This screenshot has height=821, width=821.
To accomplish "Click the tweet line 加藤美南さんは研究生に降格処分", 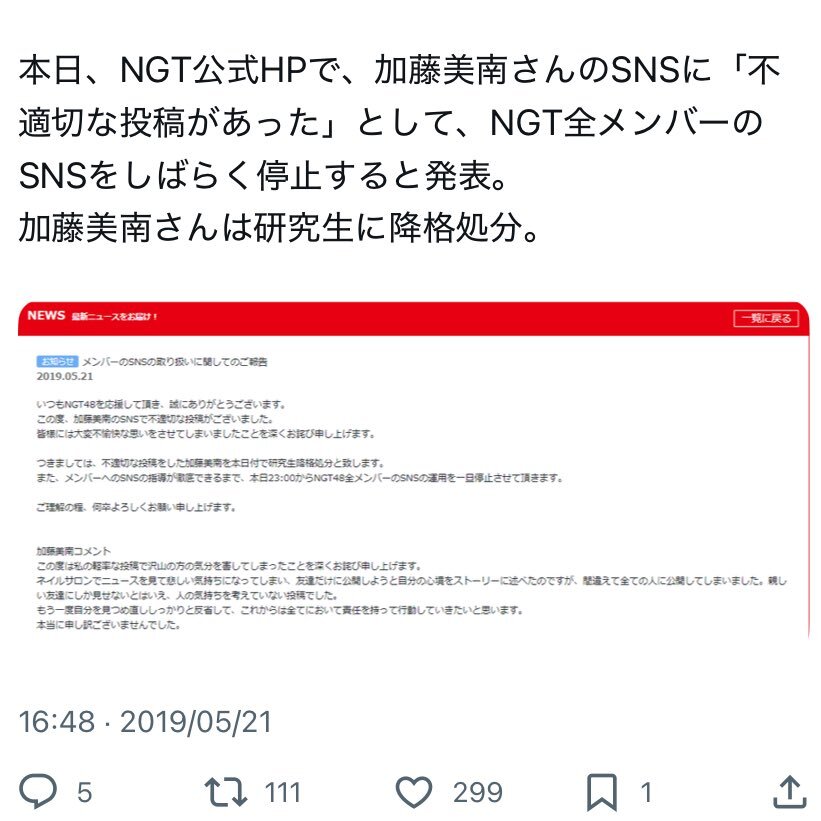I will (x=278, y=228).
